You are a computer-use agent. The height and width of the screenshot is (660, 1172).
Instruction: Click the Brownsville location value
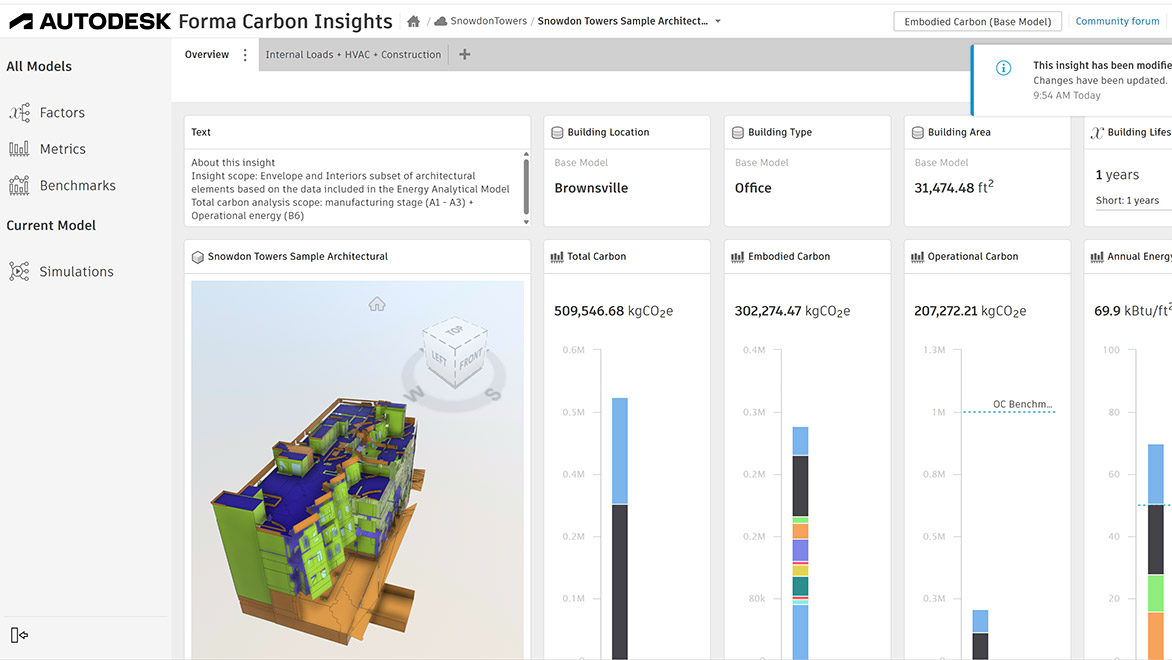(x=591, y=188)
